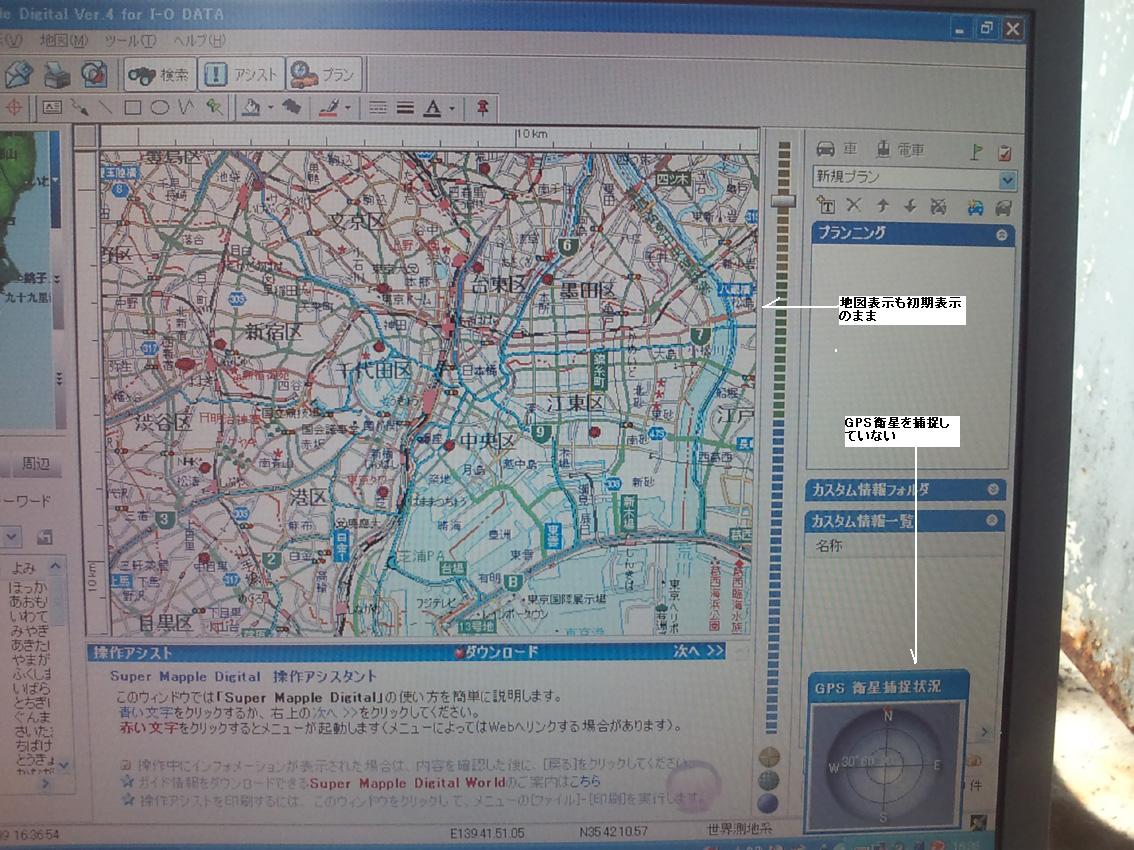Click the pen line color tool
Screen dimensions: 1134x850
tap(329, 108)
